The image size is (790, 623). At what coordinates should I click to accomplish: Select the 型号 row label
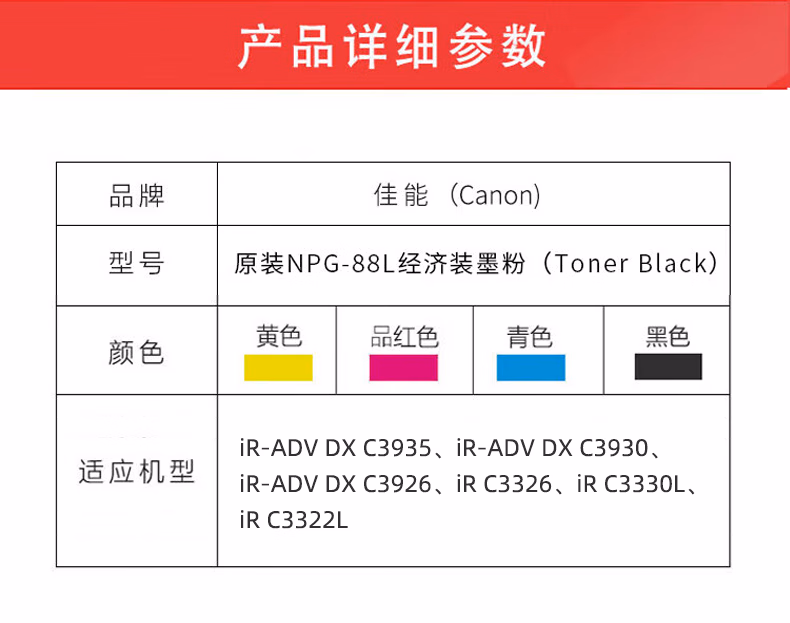point(136,264)
